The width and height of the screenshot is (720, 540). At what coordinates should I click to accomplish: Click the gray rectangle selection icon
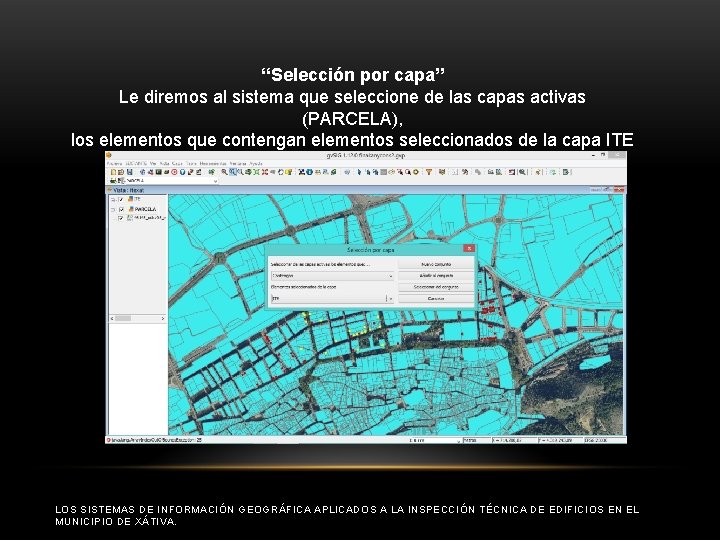383,172
